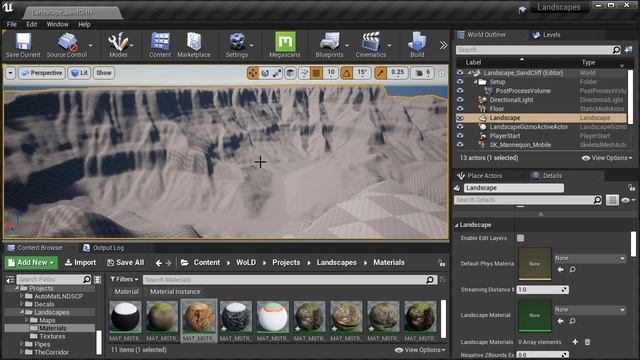Toggle scale snapping in viewport
The width and height of the screenshot is (640, 360).
pyautogui.click(x=380, y=73)
